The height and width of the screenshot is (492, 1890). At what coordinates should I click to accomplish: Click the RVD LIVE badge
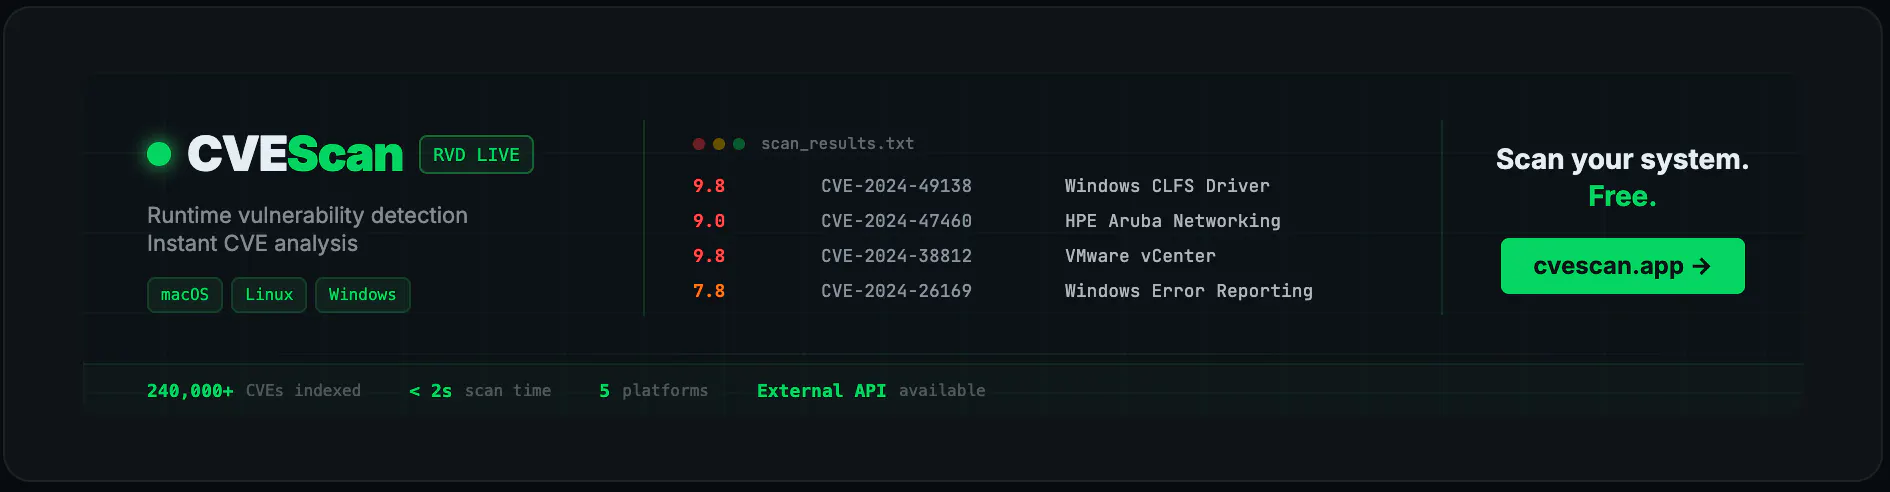[x=476, y=154]
